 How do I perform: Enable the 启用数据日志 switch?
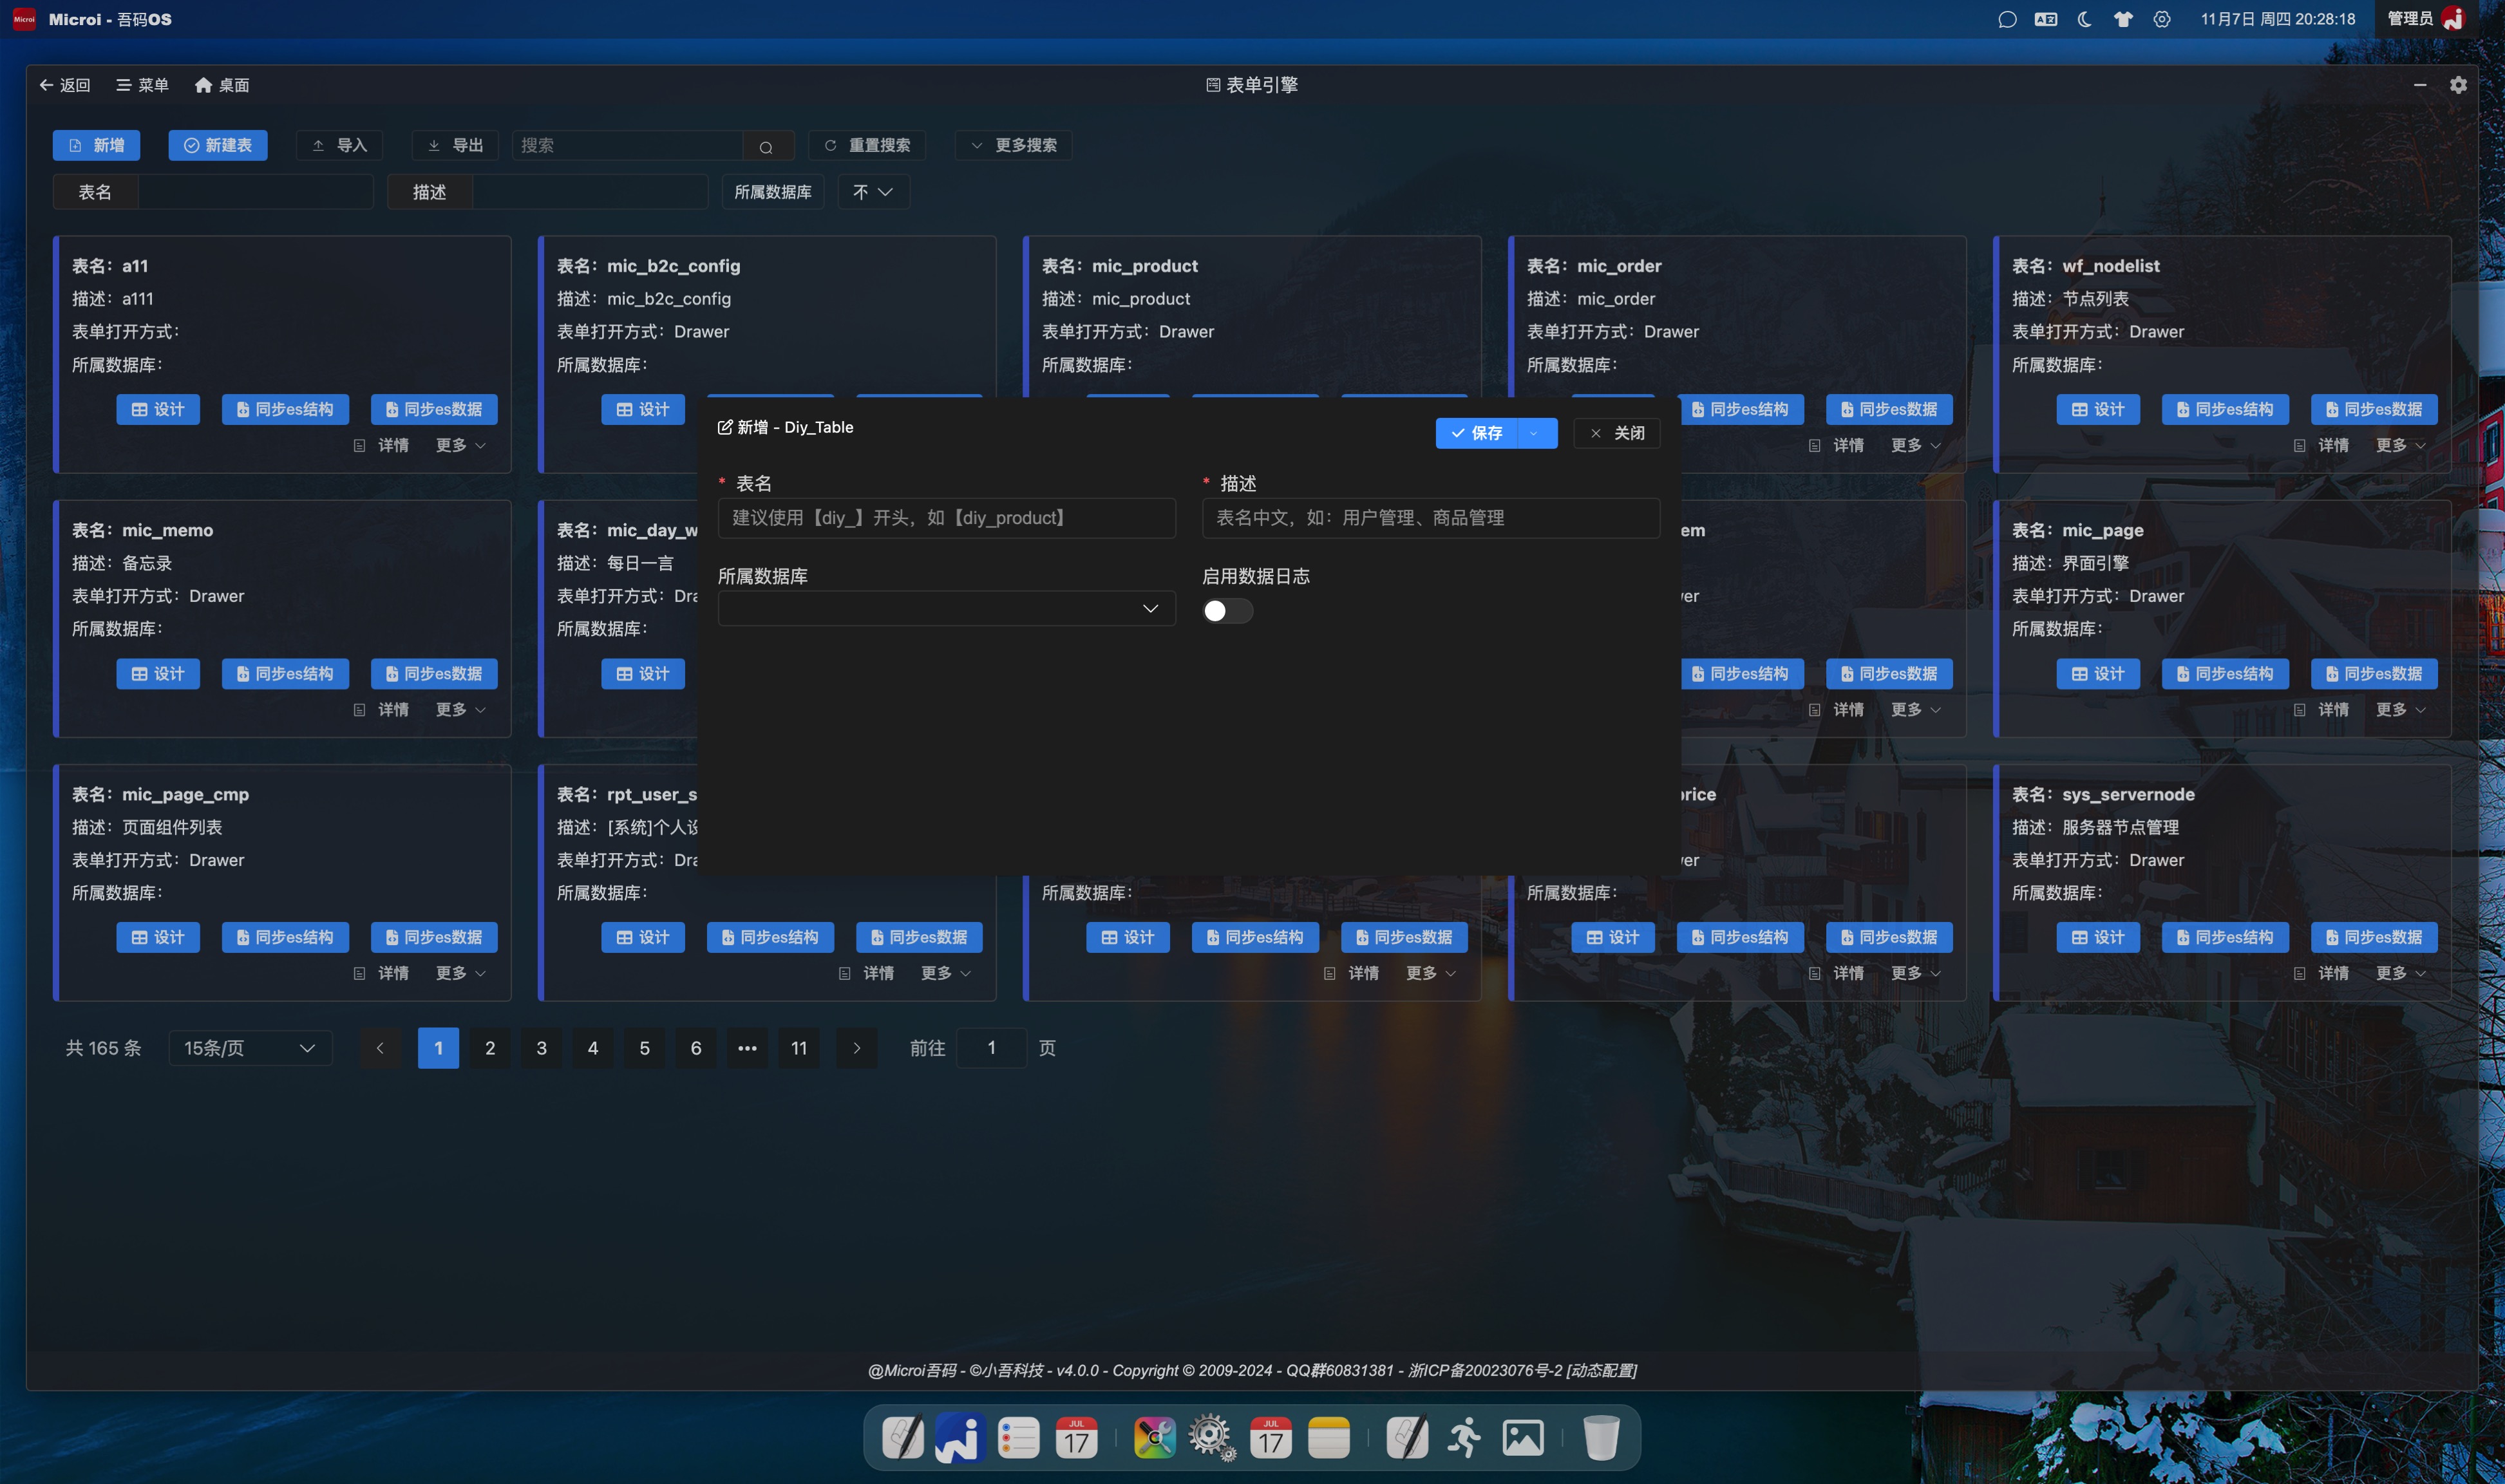coord(1227,611)
